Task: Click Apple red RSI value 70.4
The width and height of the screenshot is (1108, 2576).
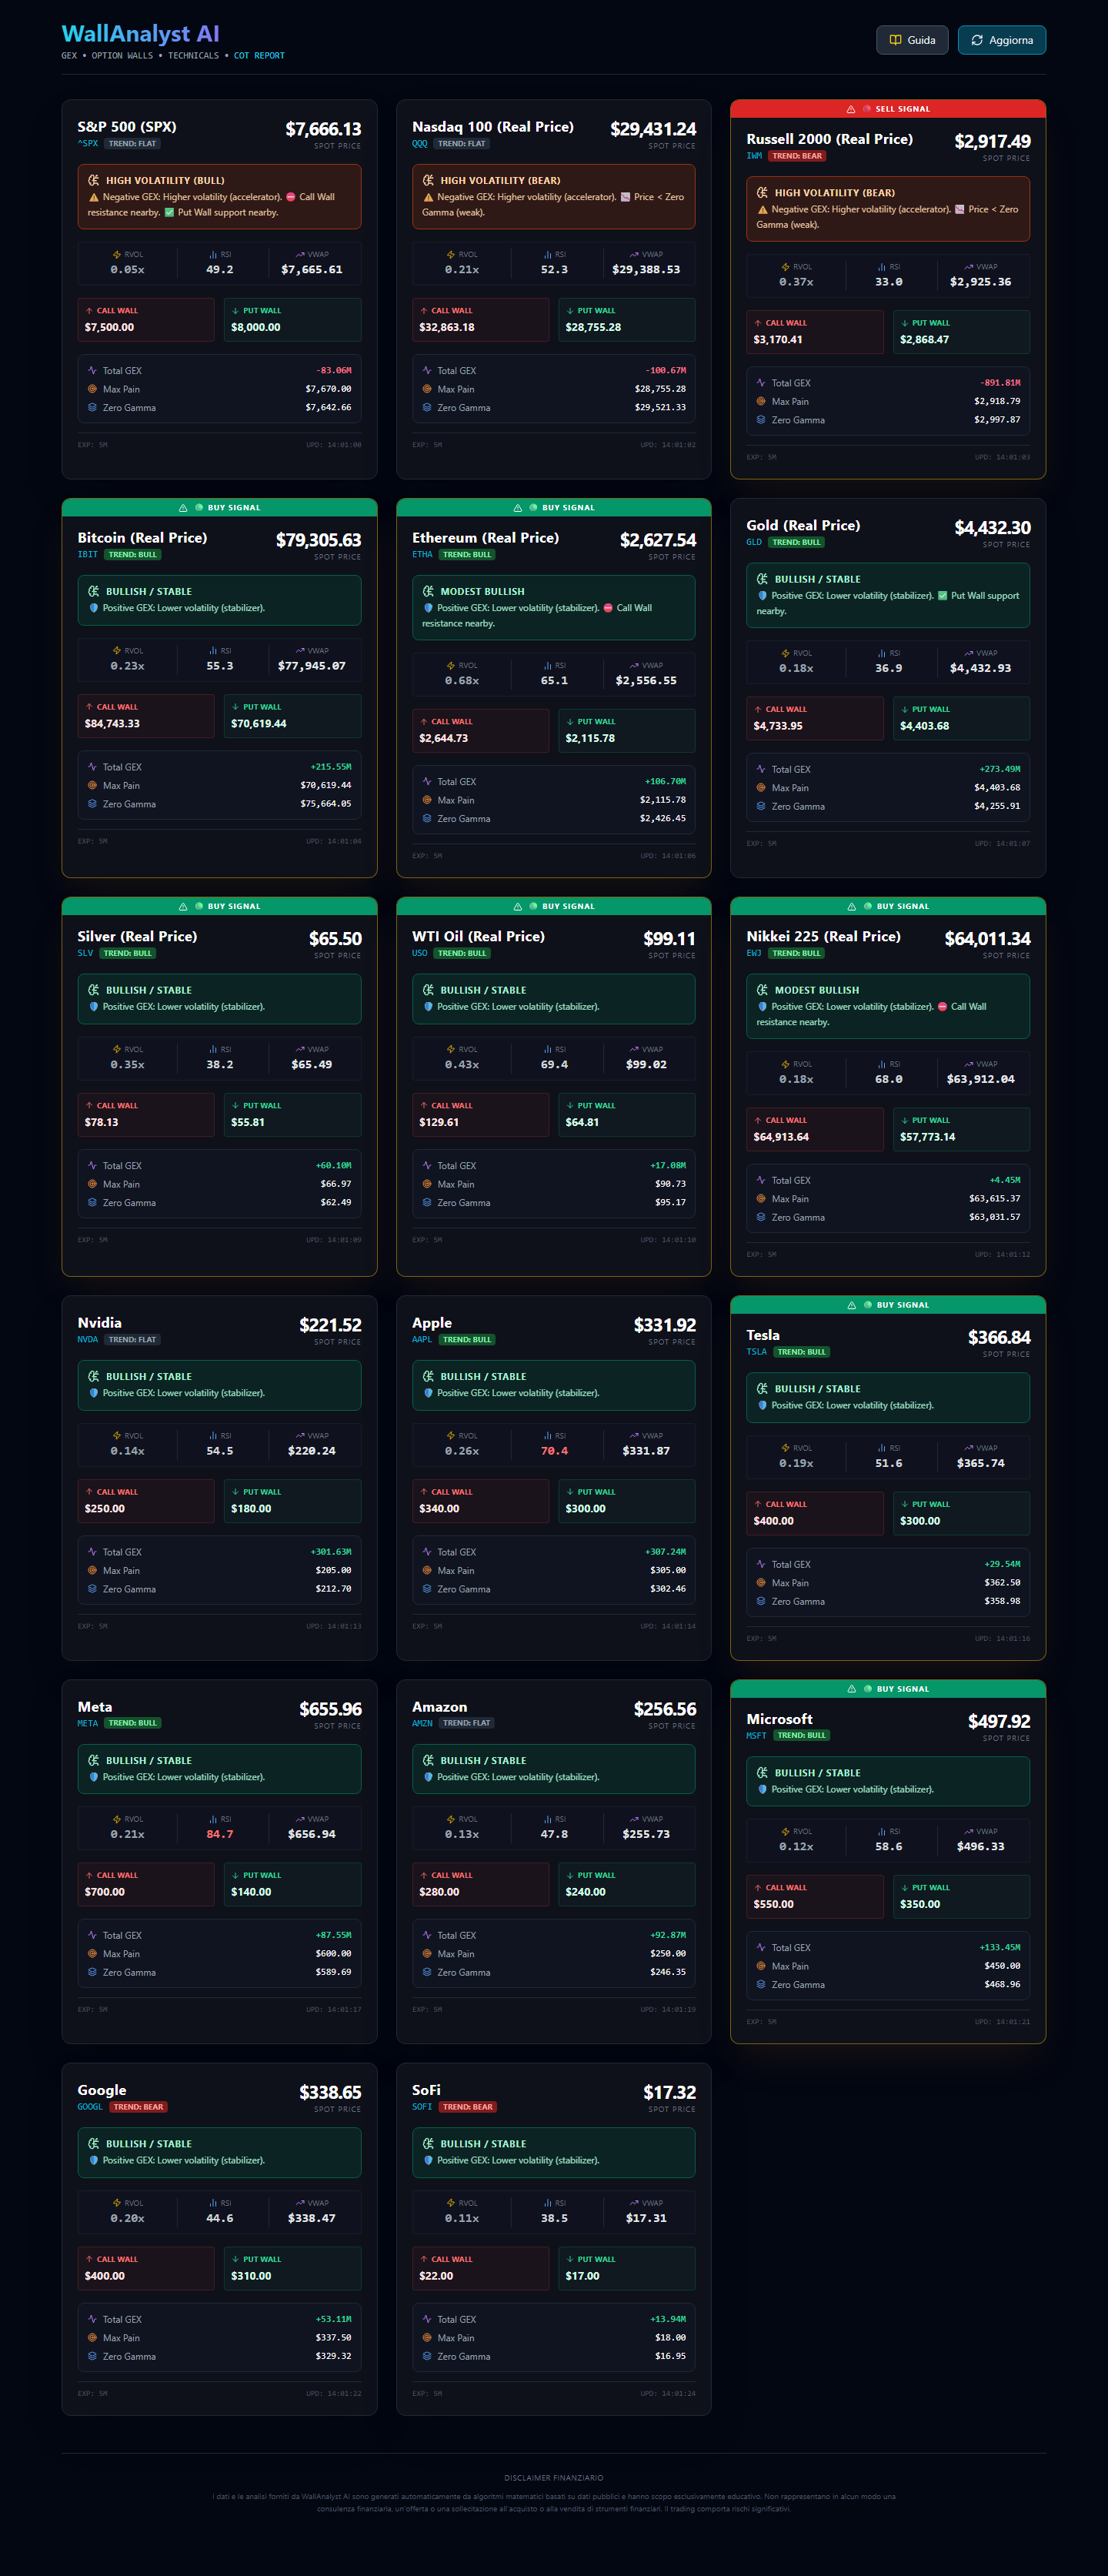Action: (x=554, y=1450)
